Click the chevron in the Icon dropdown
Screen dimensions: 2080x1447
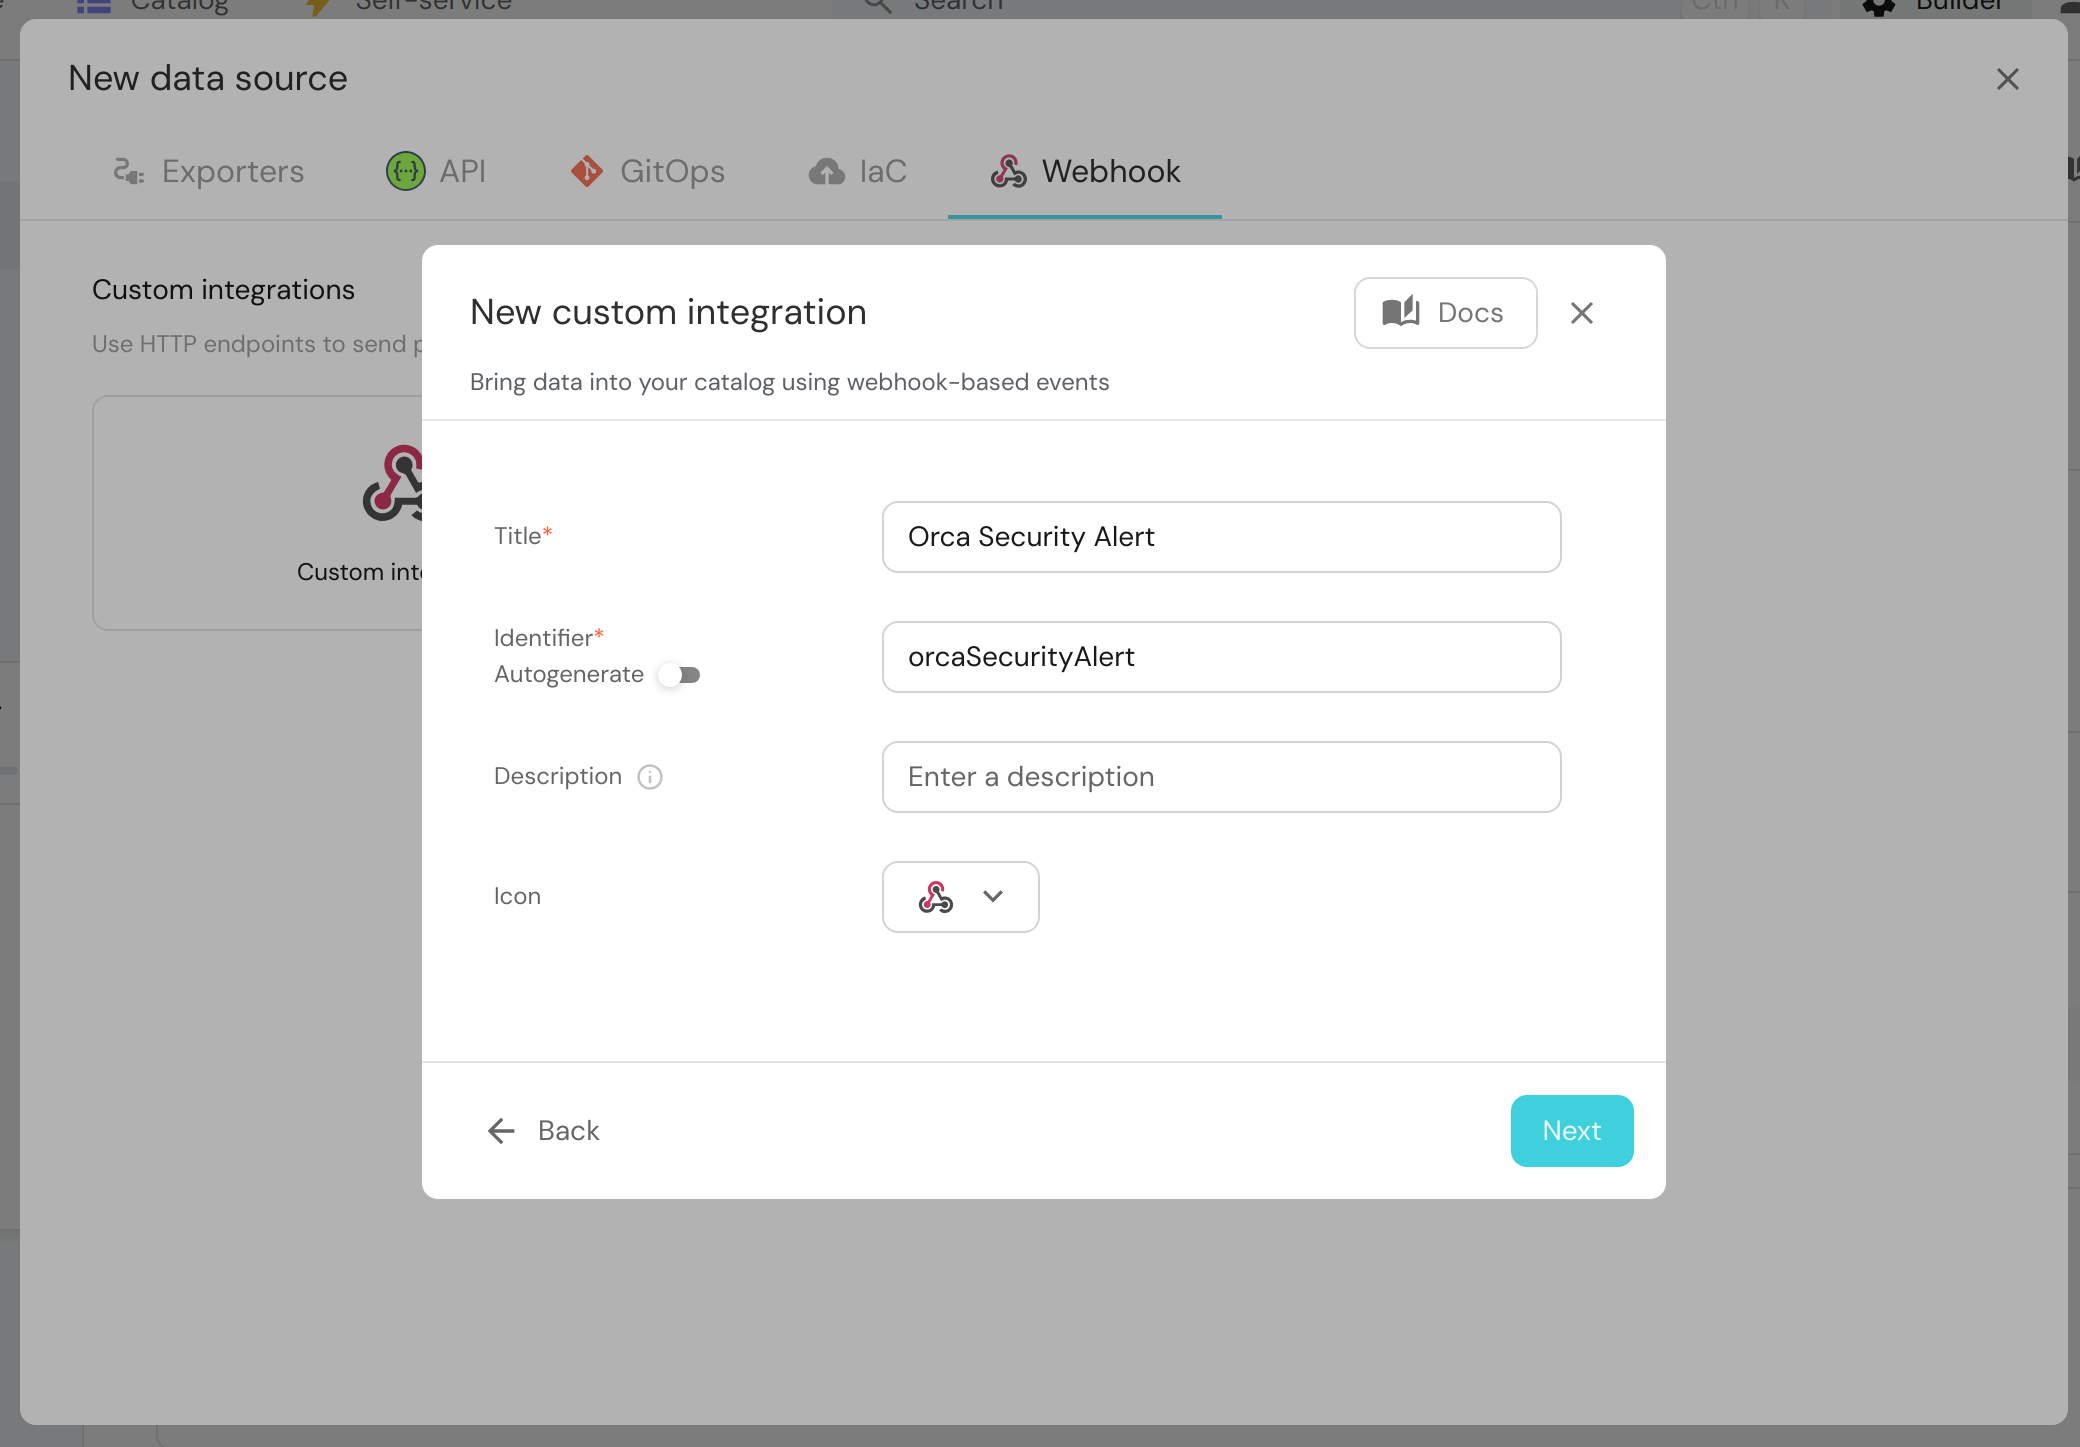(993, 897)
